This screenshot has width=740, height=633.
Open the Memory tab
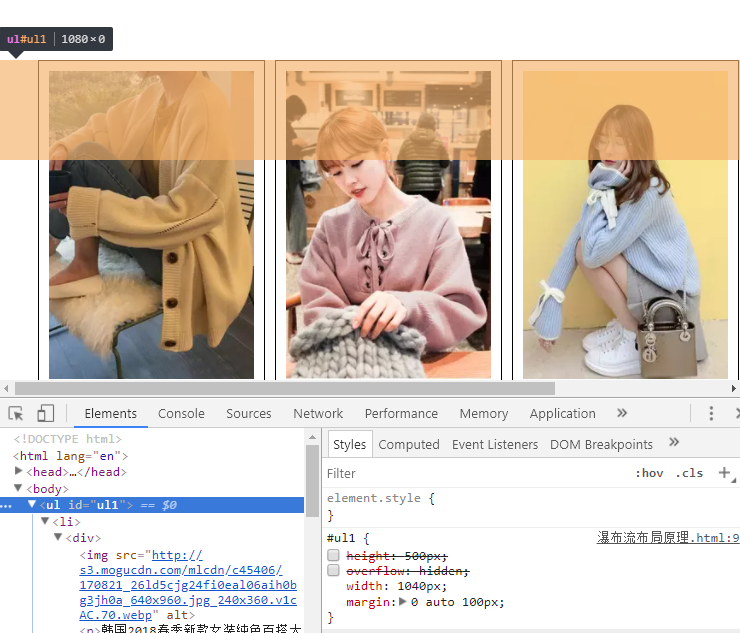click(484, 414)
